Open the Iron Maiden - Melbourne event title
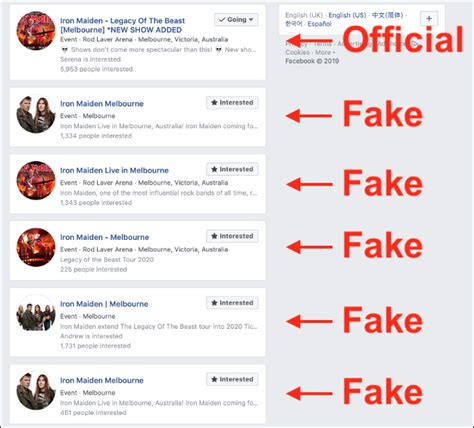Image resolution: width=474 pixels, height=428 pixels. point(104,237)
